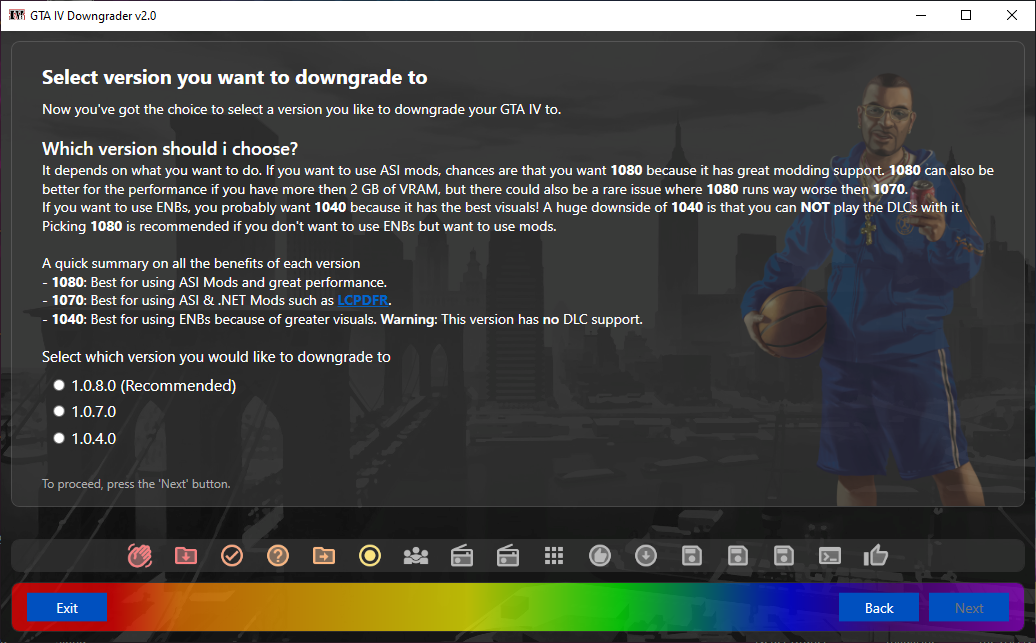Click the circular download arrow step icon
The image size is (1036, 643).
pos(646,556)
